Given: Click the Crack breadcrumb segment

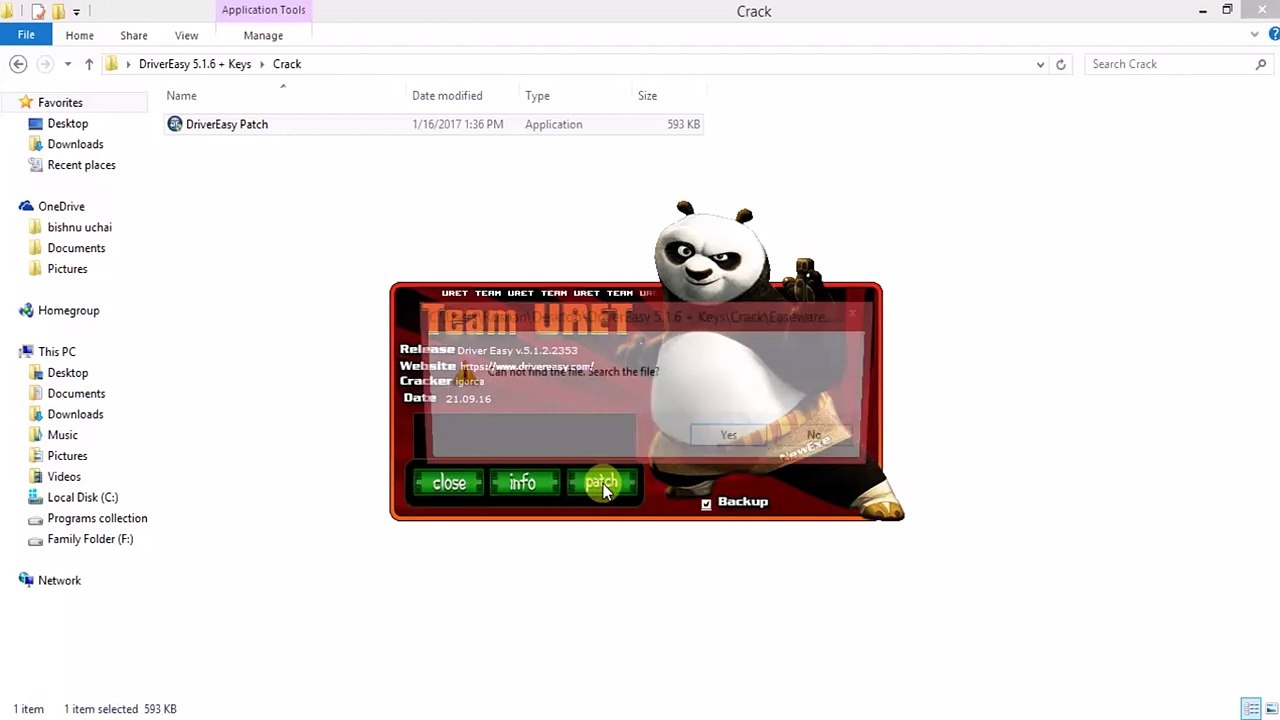Looking at the screenshot, I should pos(287,64).
